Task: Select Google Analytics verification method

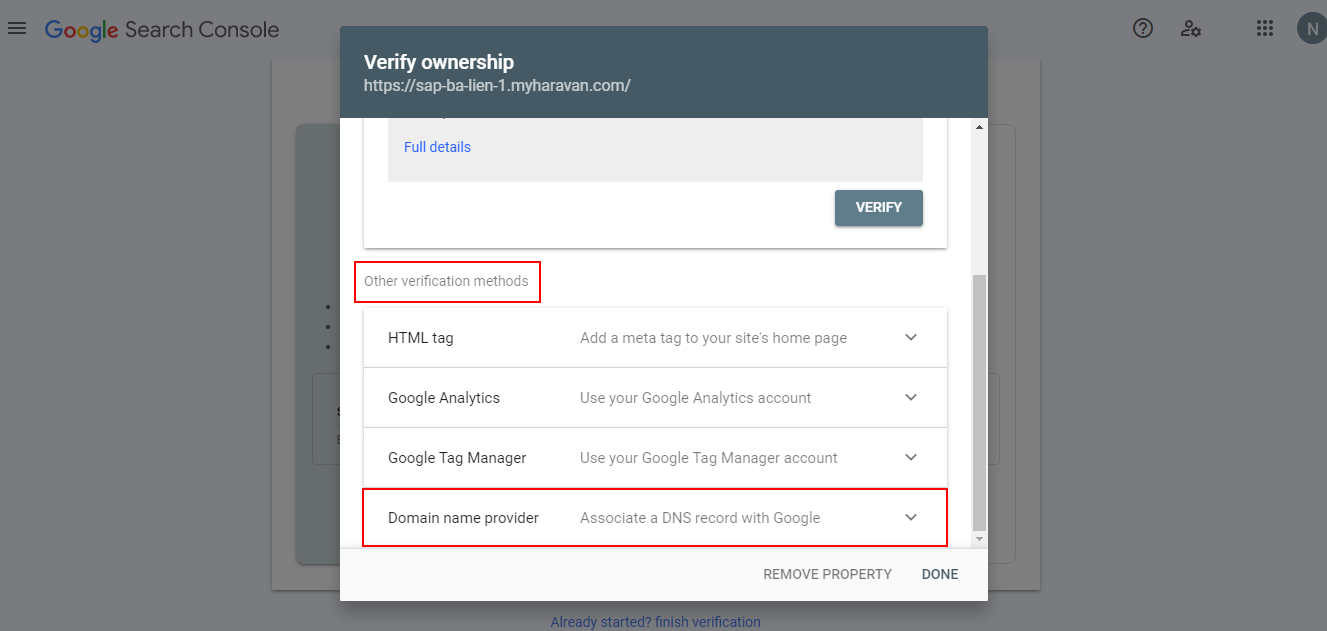Action: pyautogui.click(x=444, y=398)
